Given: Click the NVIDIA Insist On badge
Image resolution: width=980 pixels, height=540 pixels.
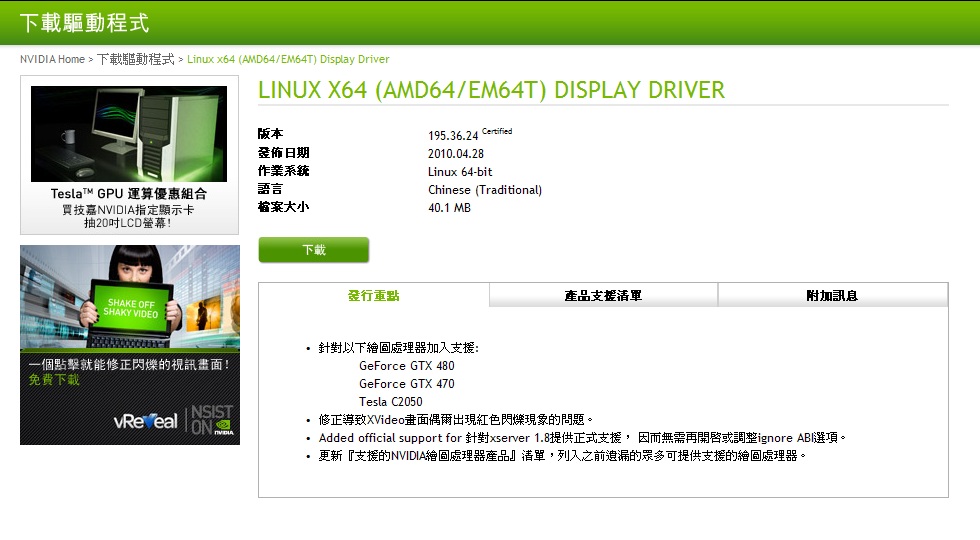Looking at the screenshot, I should click(x=214, y=420).
